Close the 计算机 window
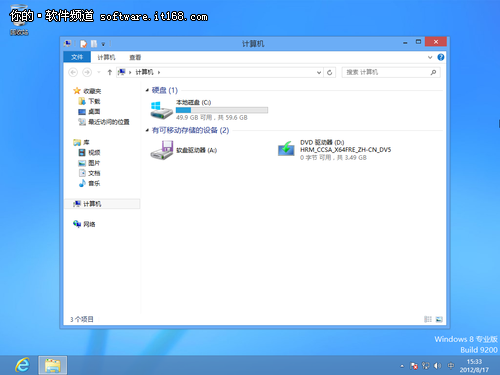Viewport: 500px width, 375px height. pyautogui.click(x=436, y=42)
